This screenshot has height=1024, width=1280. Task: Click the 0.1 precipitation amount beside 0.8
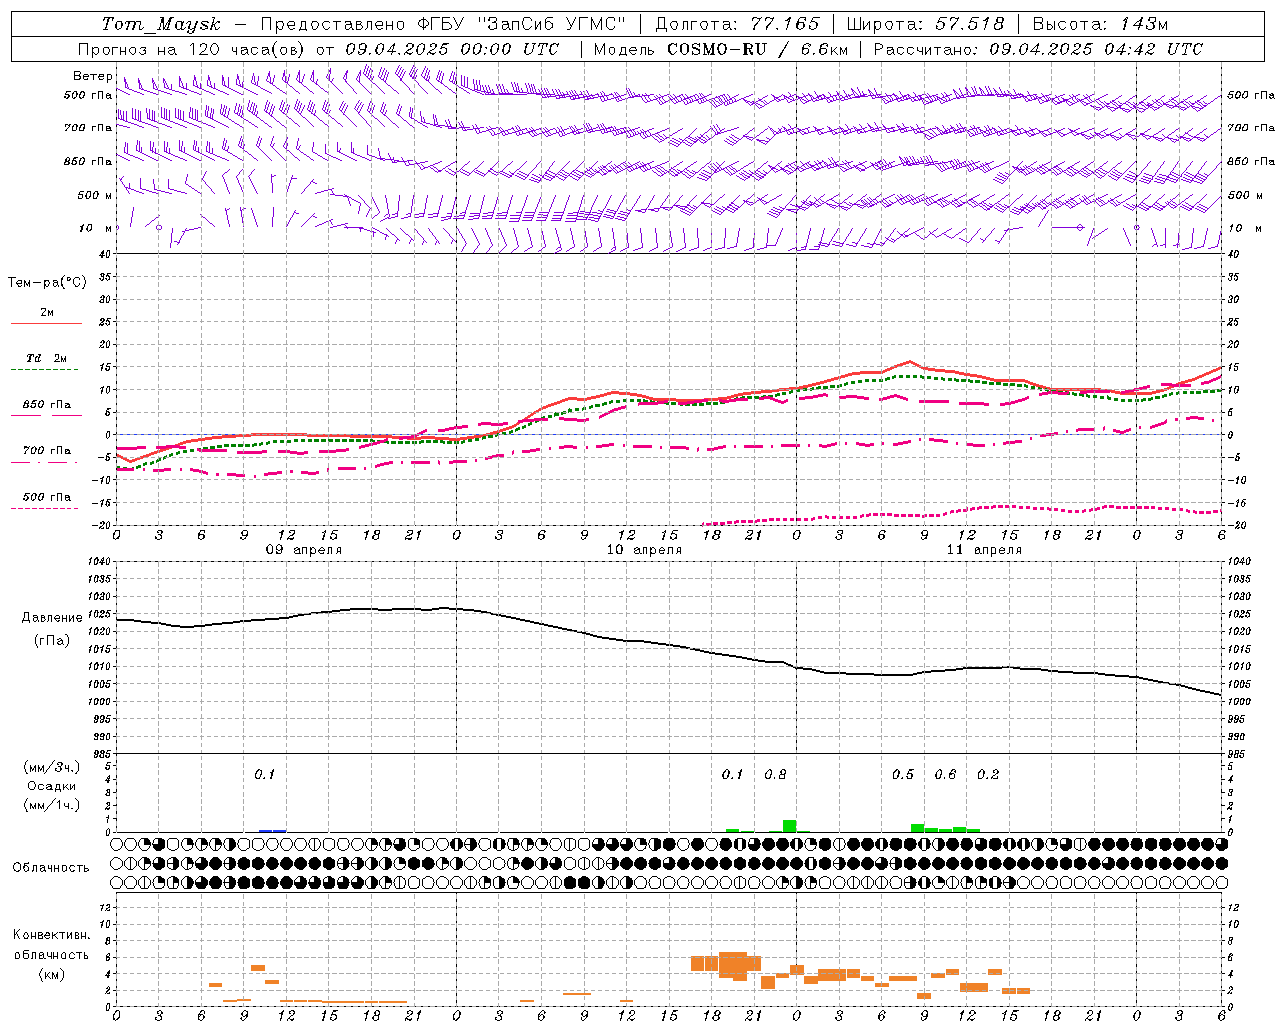(x=732, y=774)
